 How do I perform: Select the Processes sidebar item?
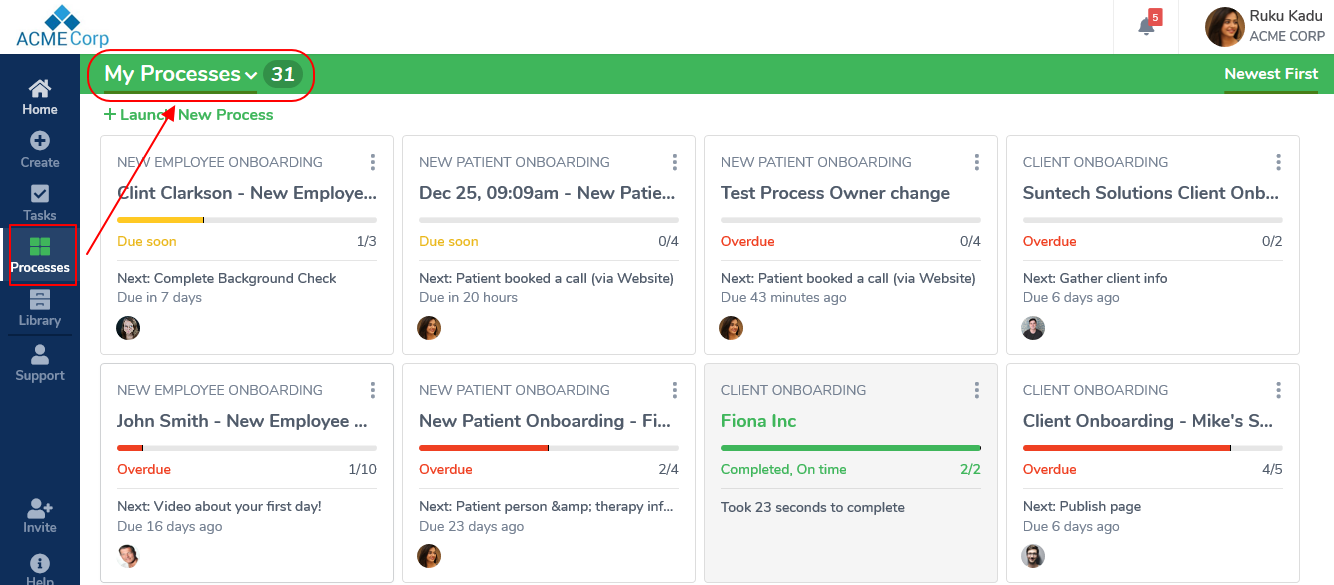pyautogui.click(x=40, y=255)
